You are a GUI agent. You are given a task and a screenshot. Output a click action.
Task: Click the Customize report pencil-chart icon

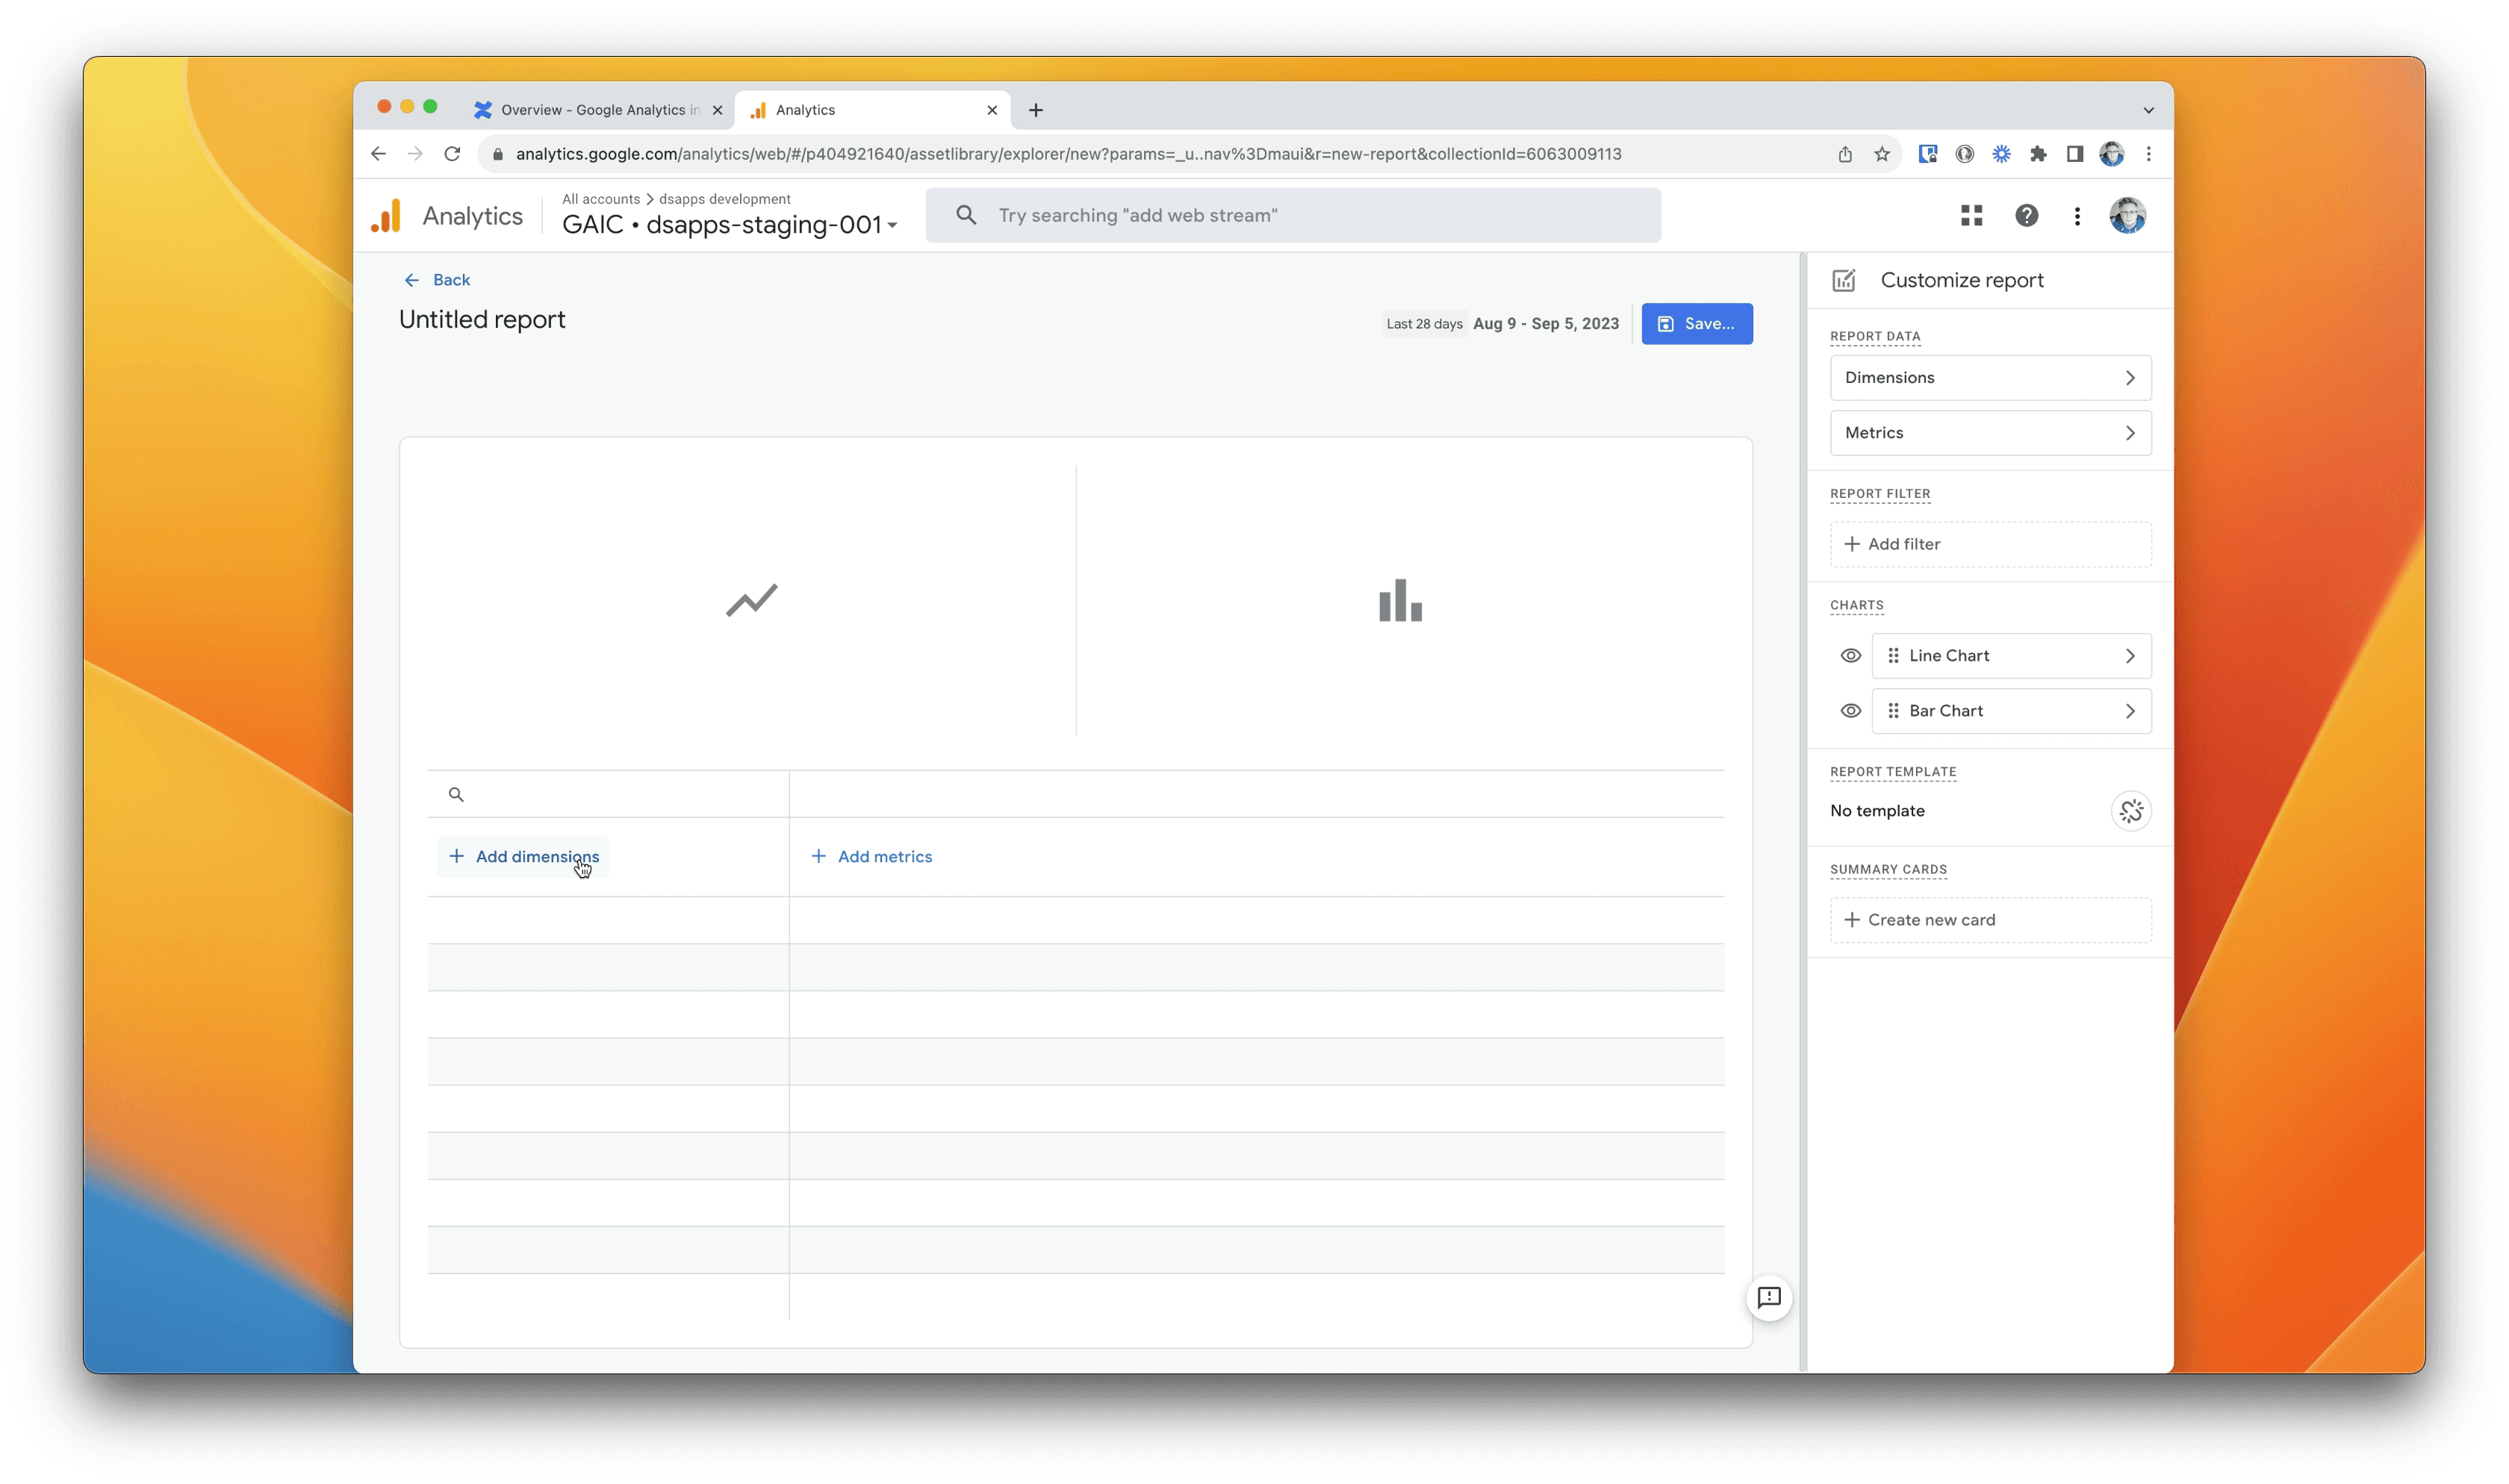click(x=1844, y=280)
